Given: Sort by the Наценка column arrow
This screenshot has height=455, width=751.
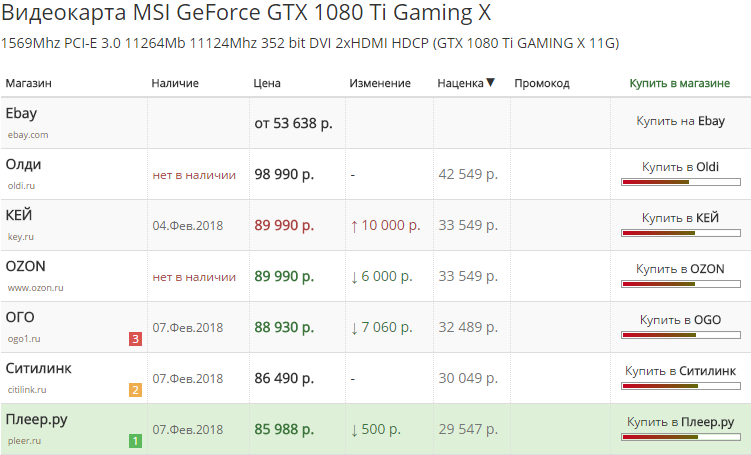Looking at the screenshot, I should (x=490, y=82).
